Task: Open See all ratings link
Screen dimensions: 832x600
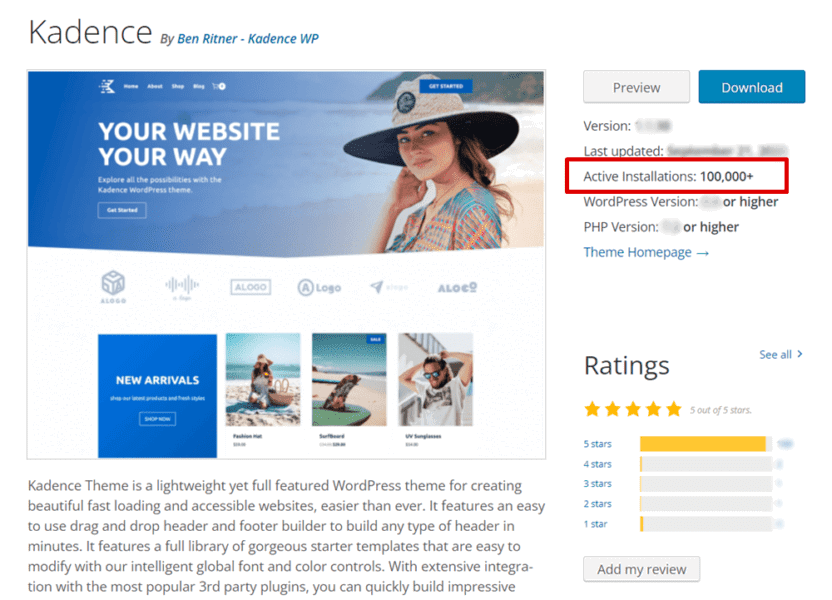Action: 781,354
